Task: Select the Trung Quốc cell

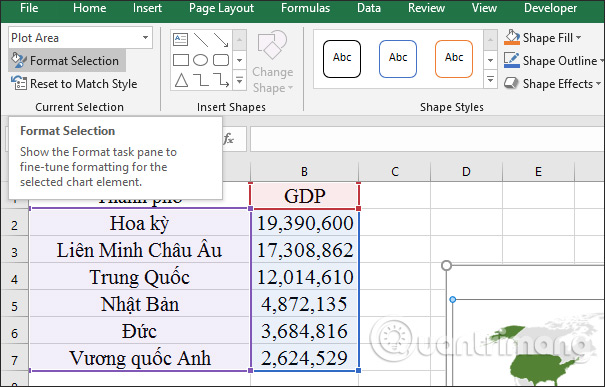Action: 140,277
